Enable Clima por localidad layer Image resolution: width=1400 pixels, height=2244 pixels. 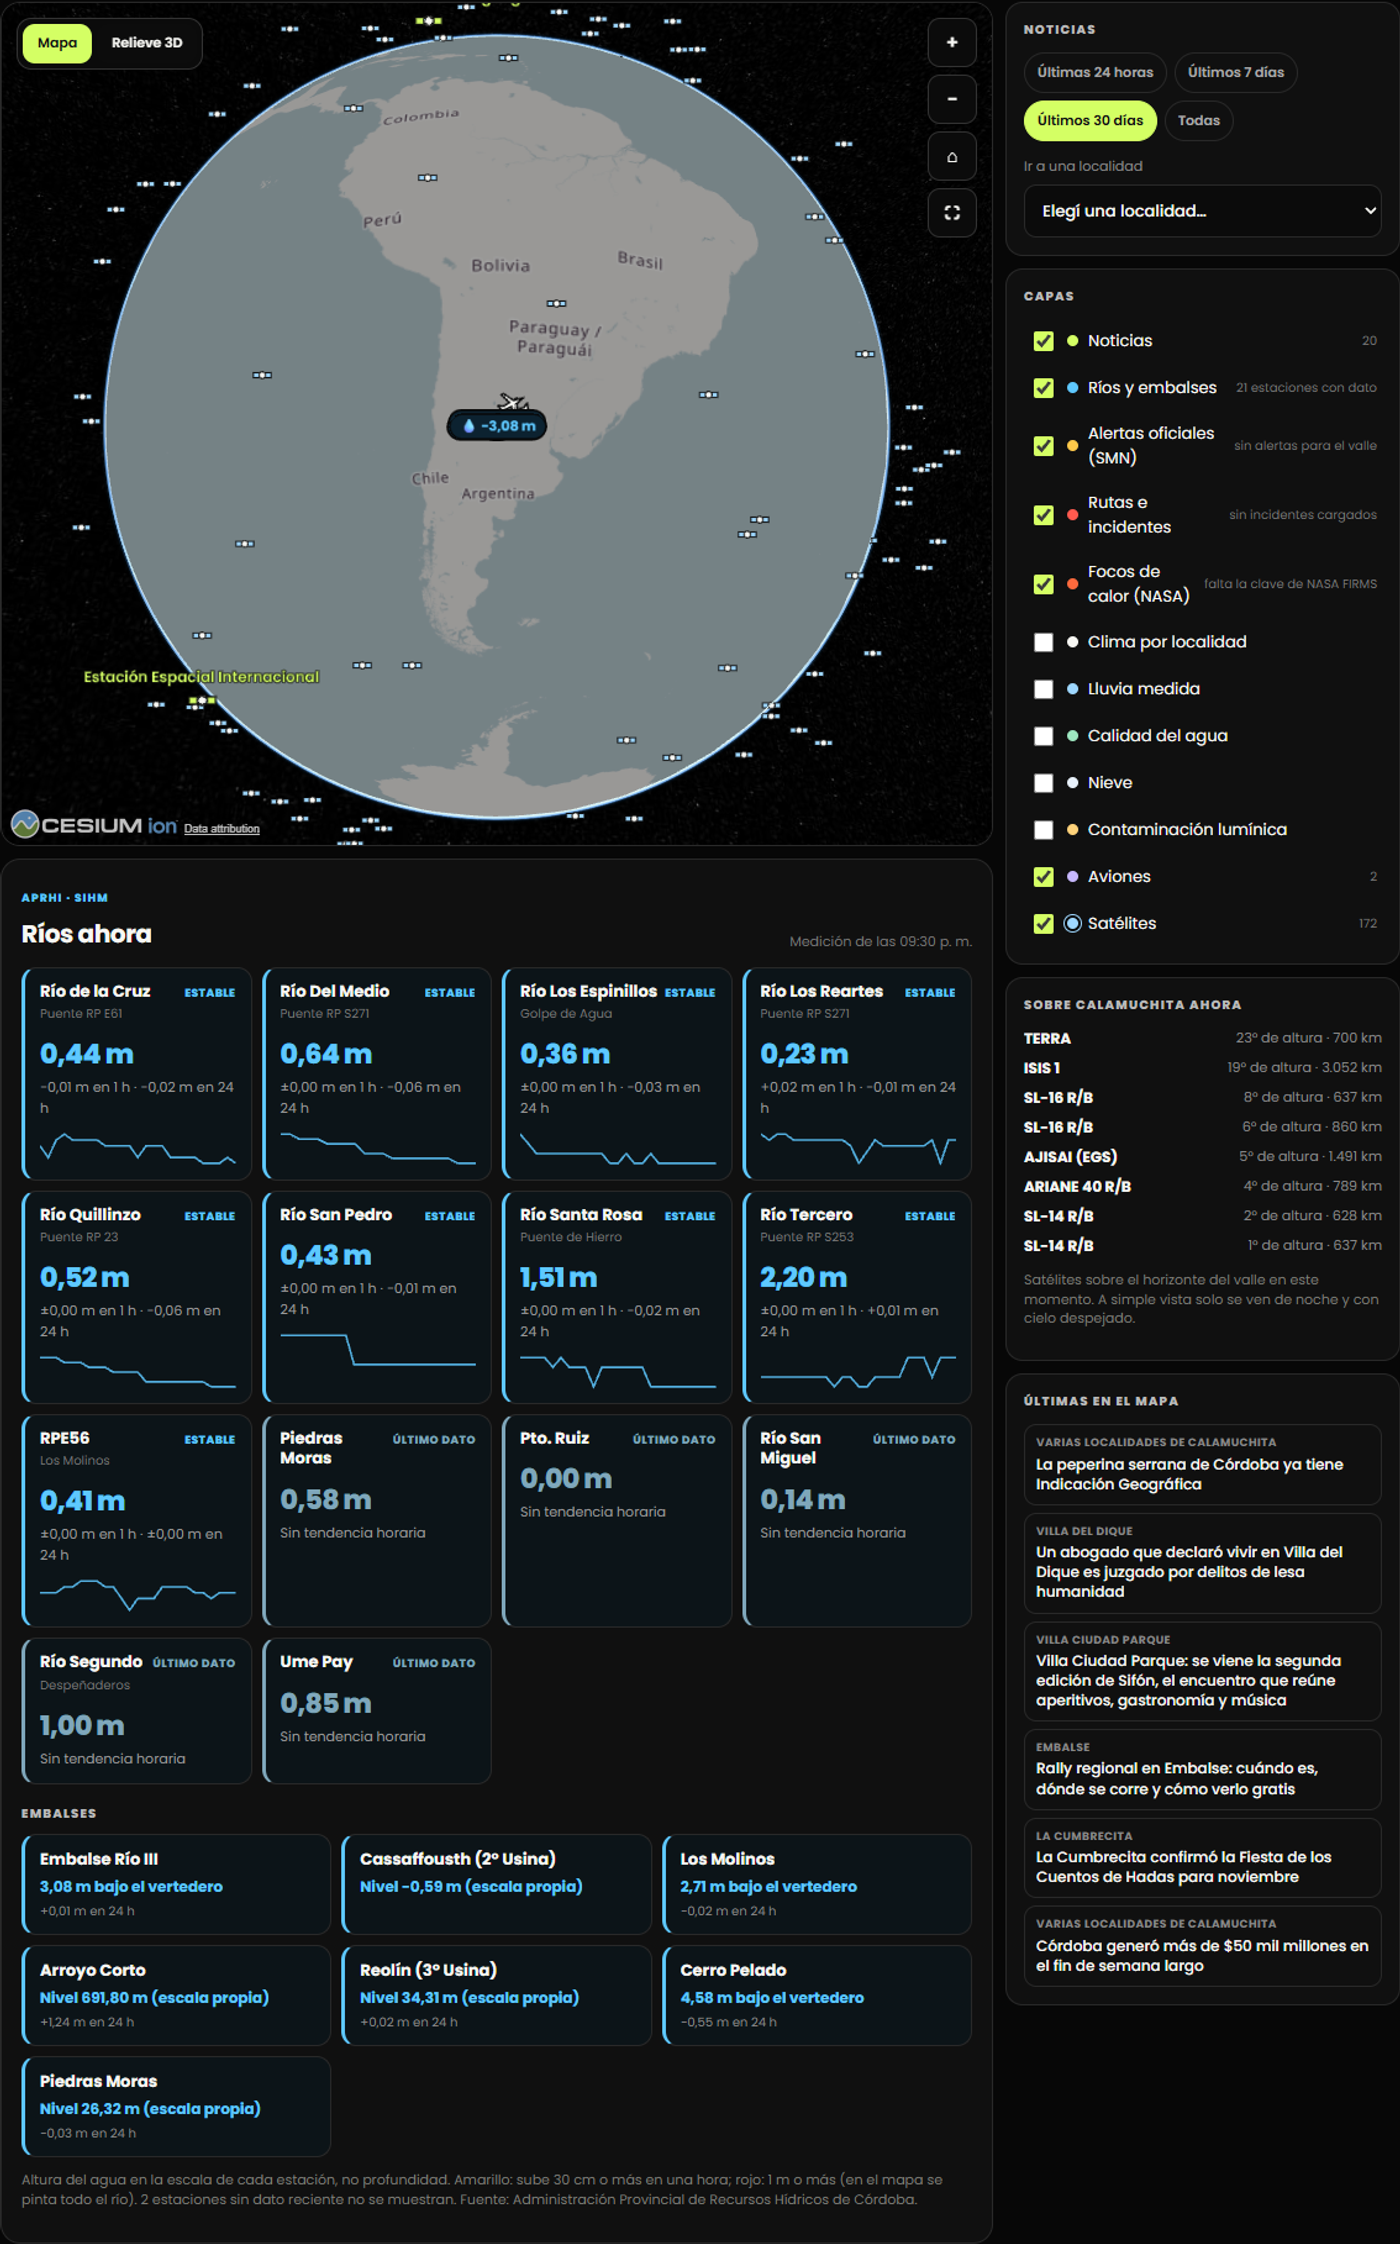coord(1043,642)
